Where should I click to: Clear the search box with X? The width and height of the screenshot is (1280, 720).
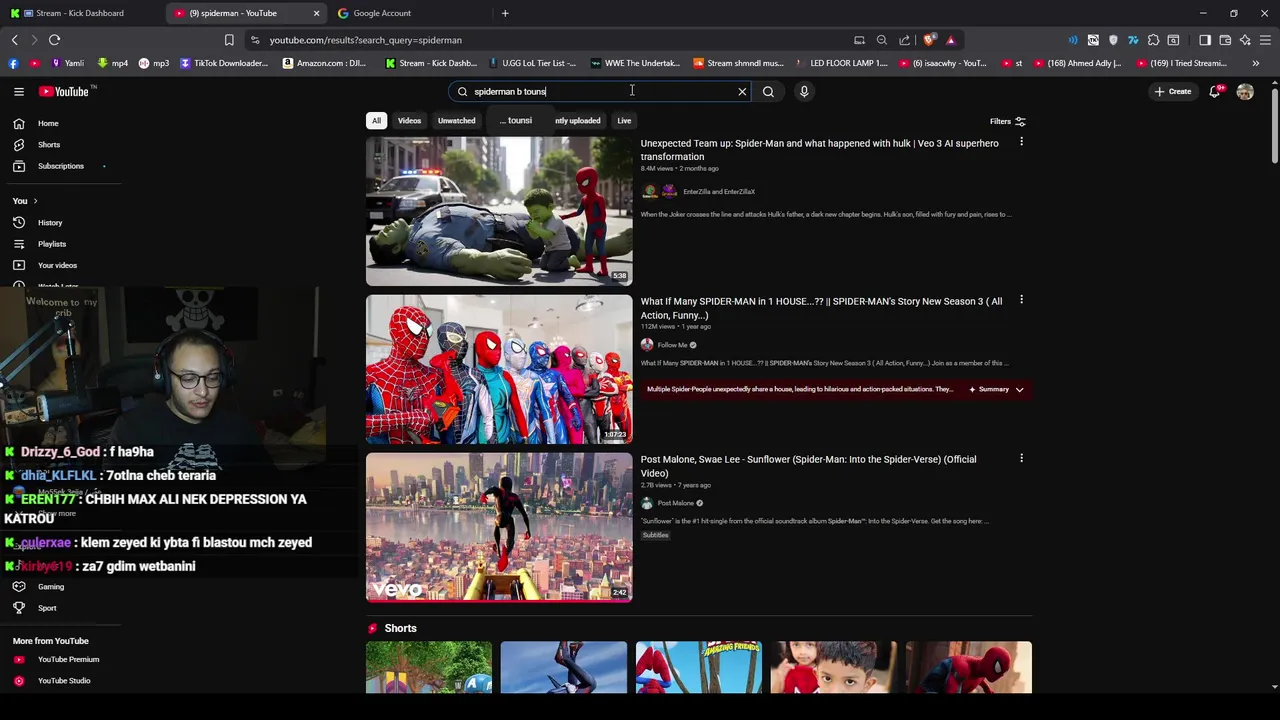coord(742,91)
